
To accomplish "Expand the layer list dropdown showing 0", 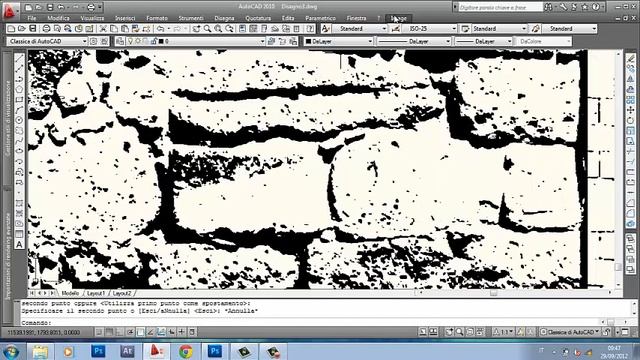I will point(262,41).
